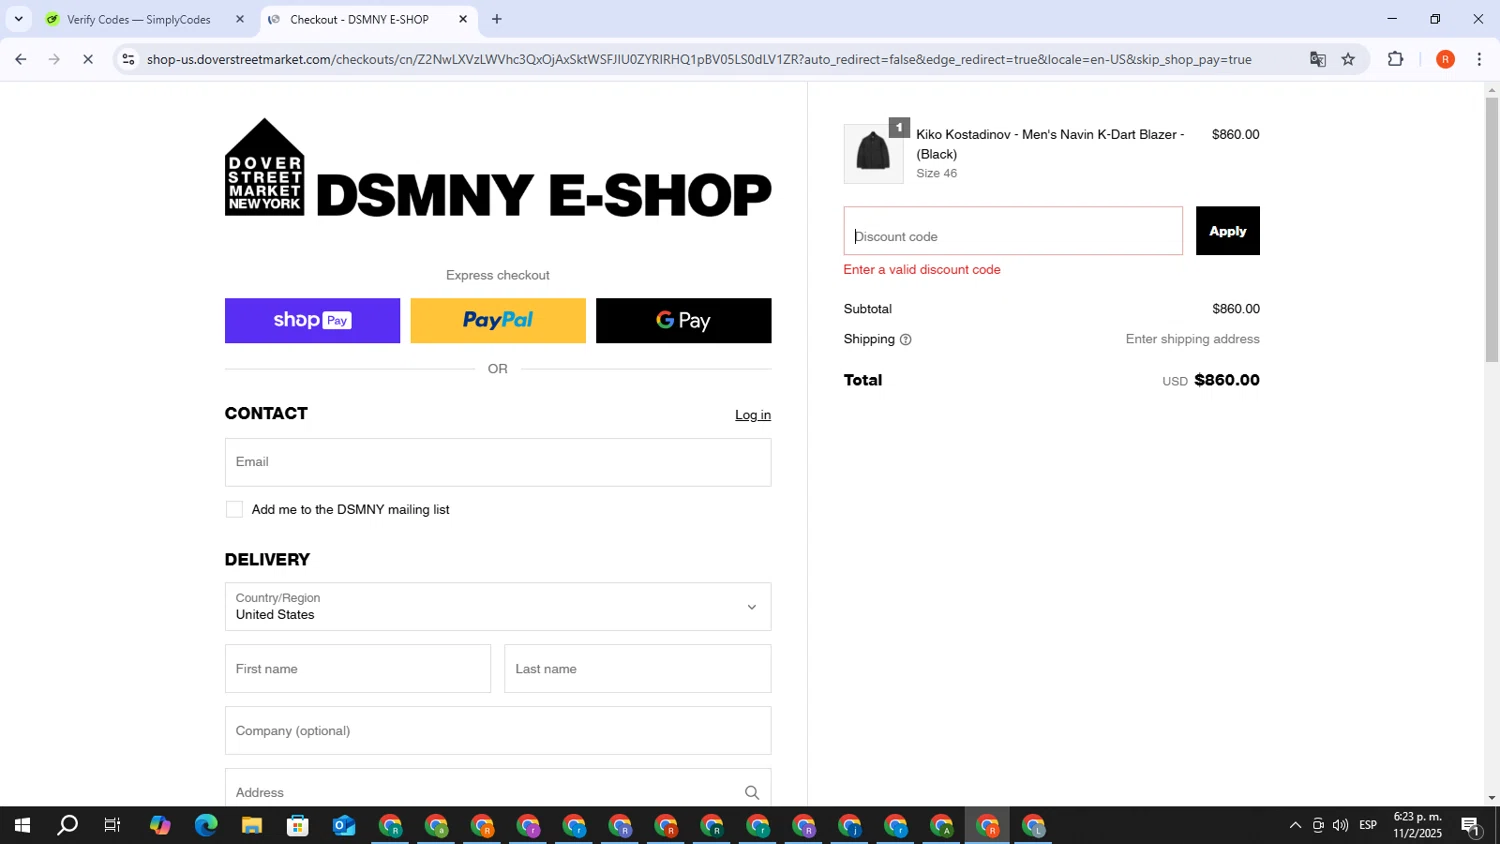
Task: Show hidden system tray icons
Action: (1295, 826)
